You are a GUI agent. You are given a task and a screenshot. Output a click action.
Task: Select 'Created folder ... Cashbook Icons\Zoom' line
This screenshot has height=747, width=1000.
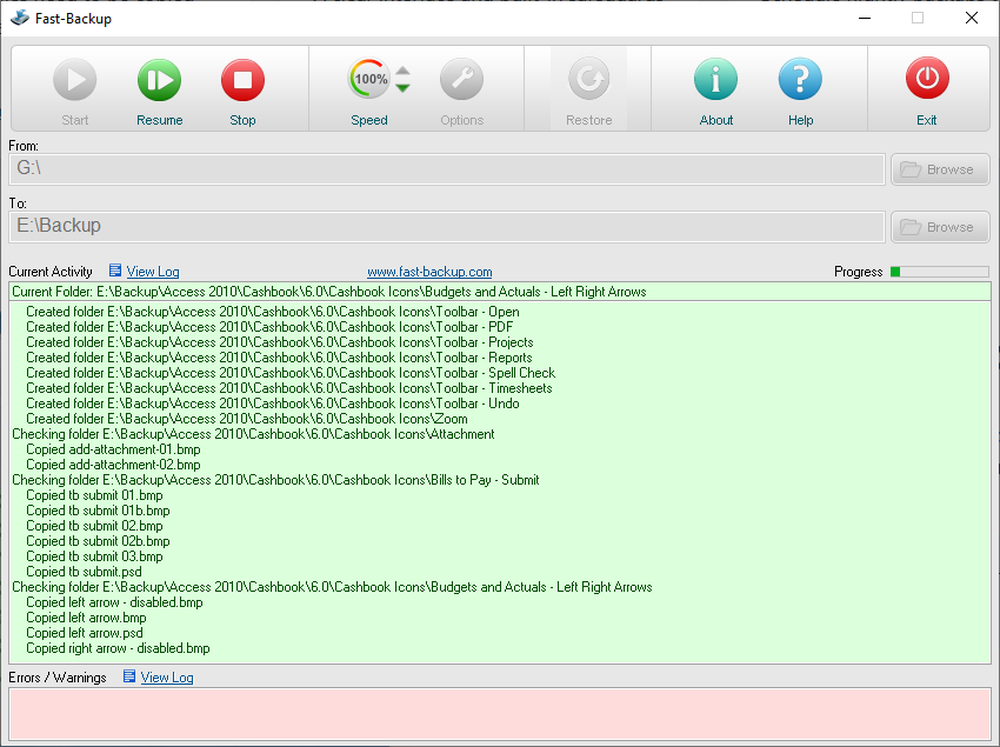point(247,419)
